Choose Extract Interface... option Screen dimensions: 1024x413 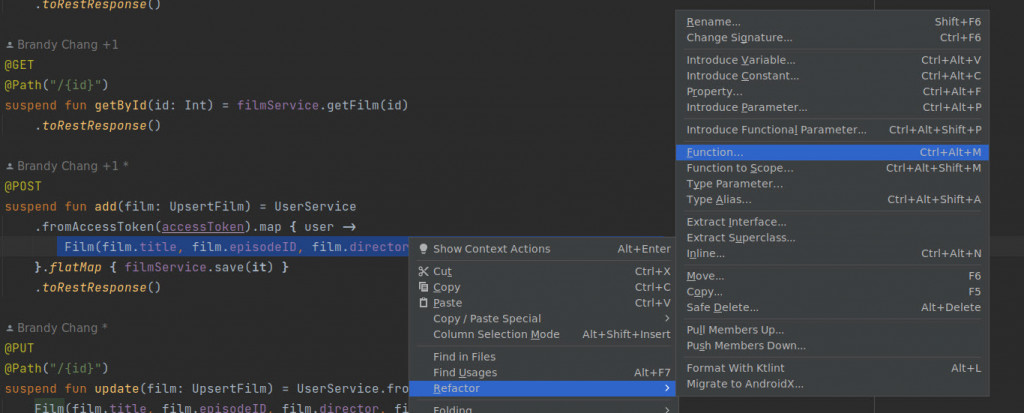tap(736, 222)
